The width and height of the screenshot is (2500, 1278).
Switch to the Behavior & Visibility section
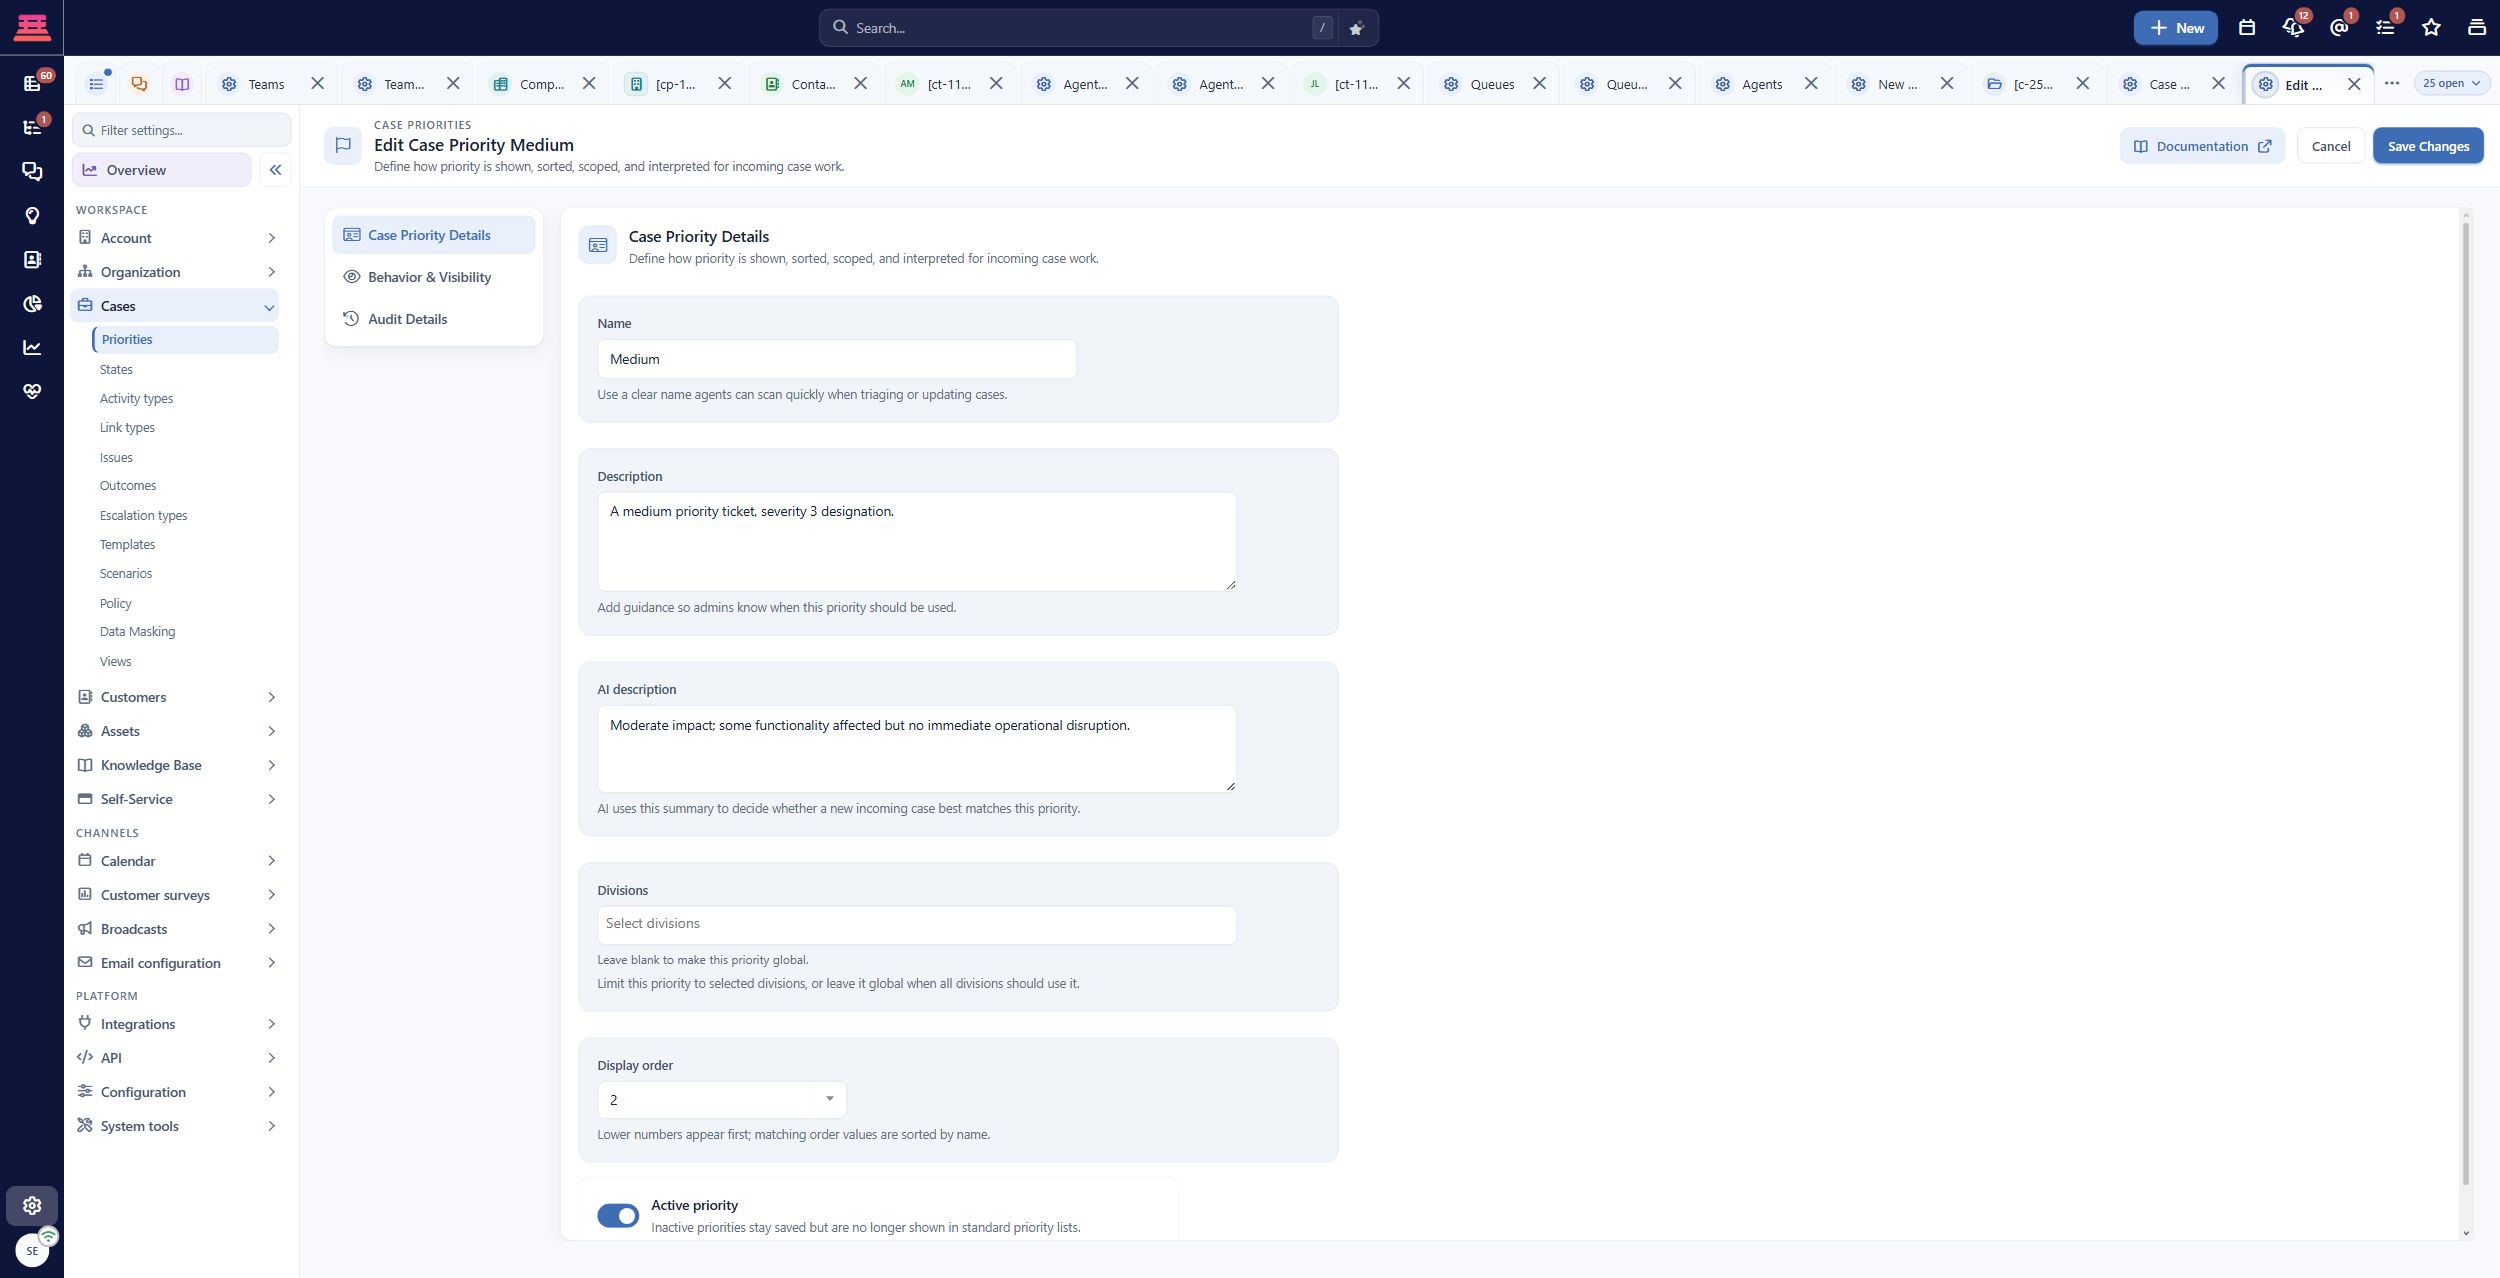[x=433, y=277]
